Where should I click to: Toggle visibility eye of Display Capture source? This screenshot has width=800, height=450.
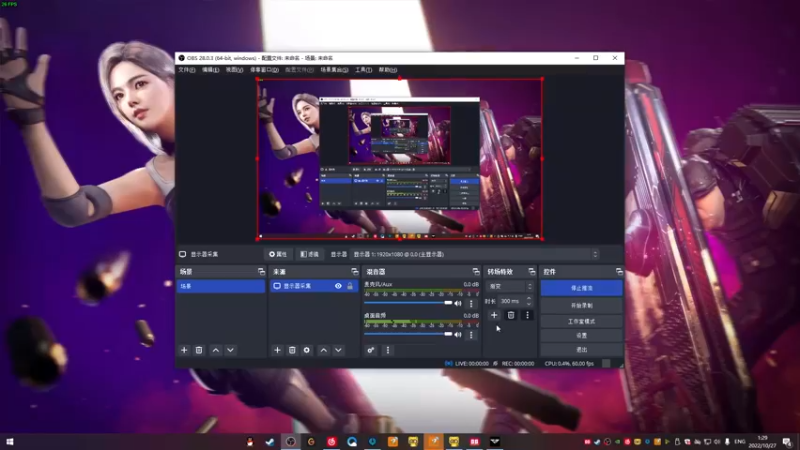(338, 286)
